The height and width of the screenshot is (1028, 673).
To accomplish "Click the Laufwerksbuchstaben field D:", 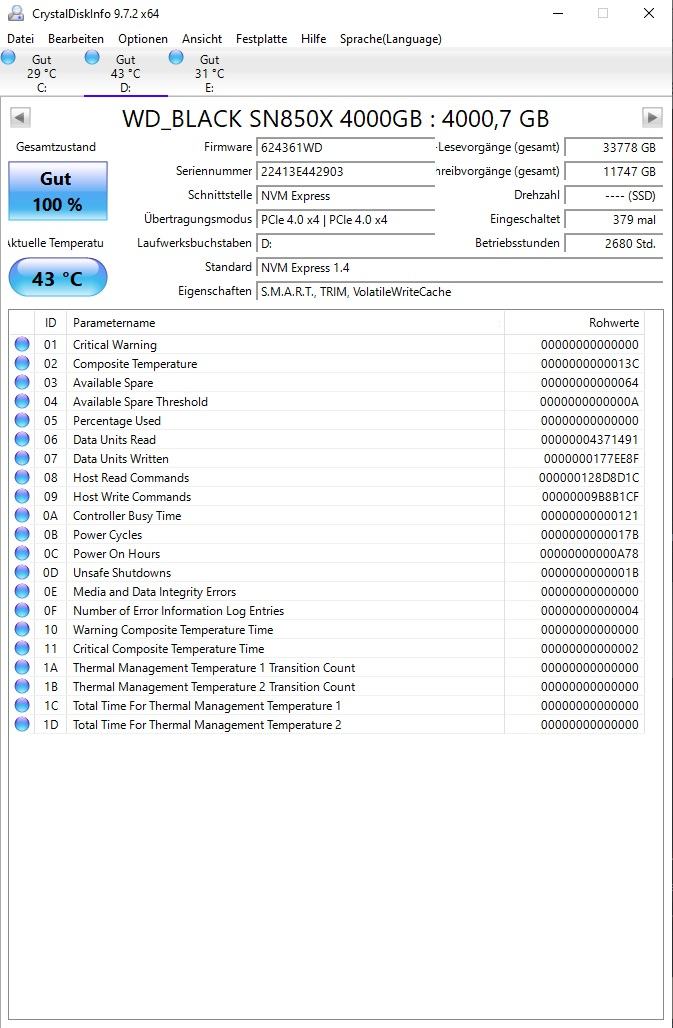I will (345, 244).
